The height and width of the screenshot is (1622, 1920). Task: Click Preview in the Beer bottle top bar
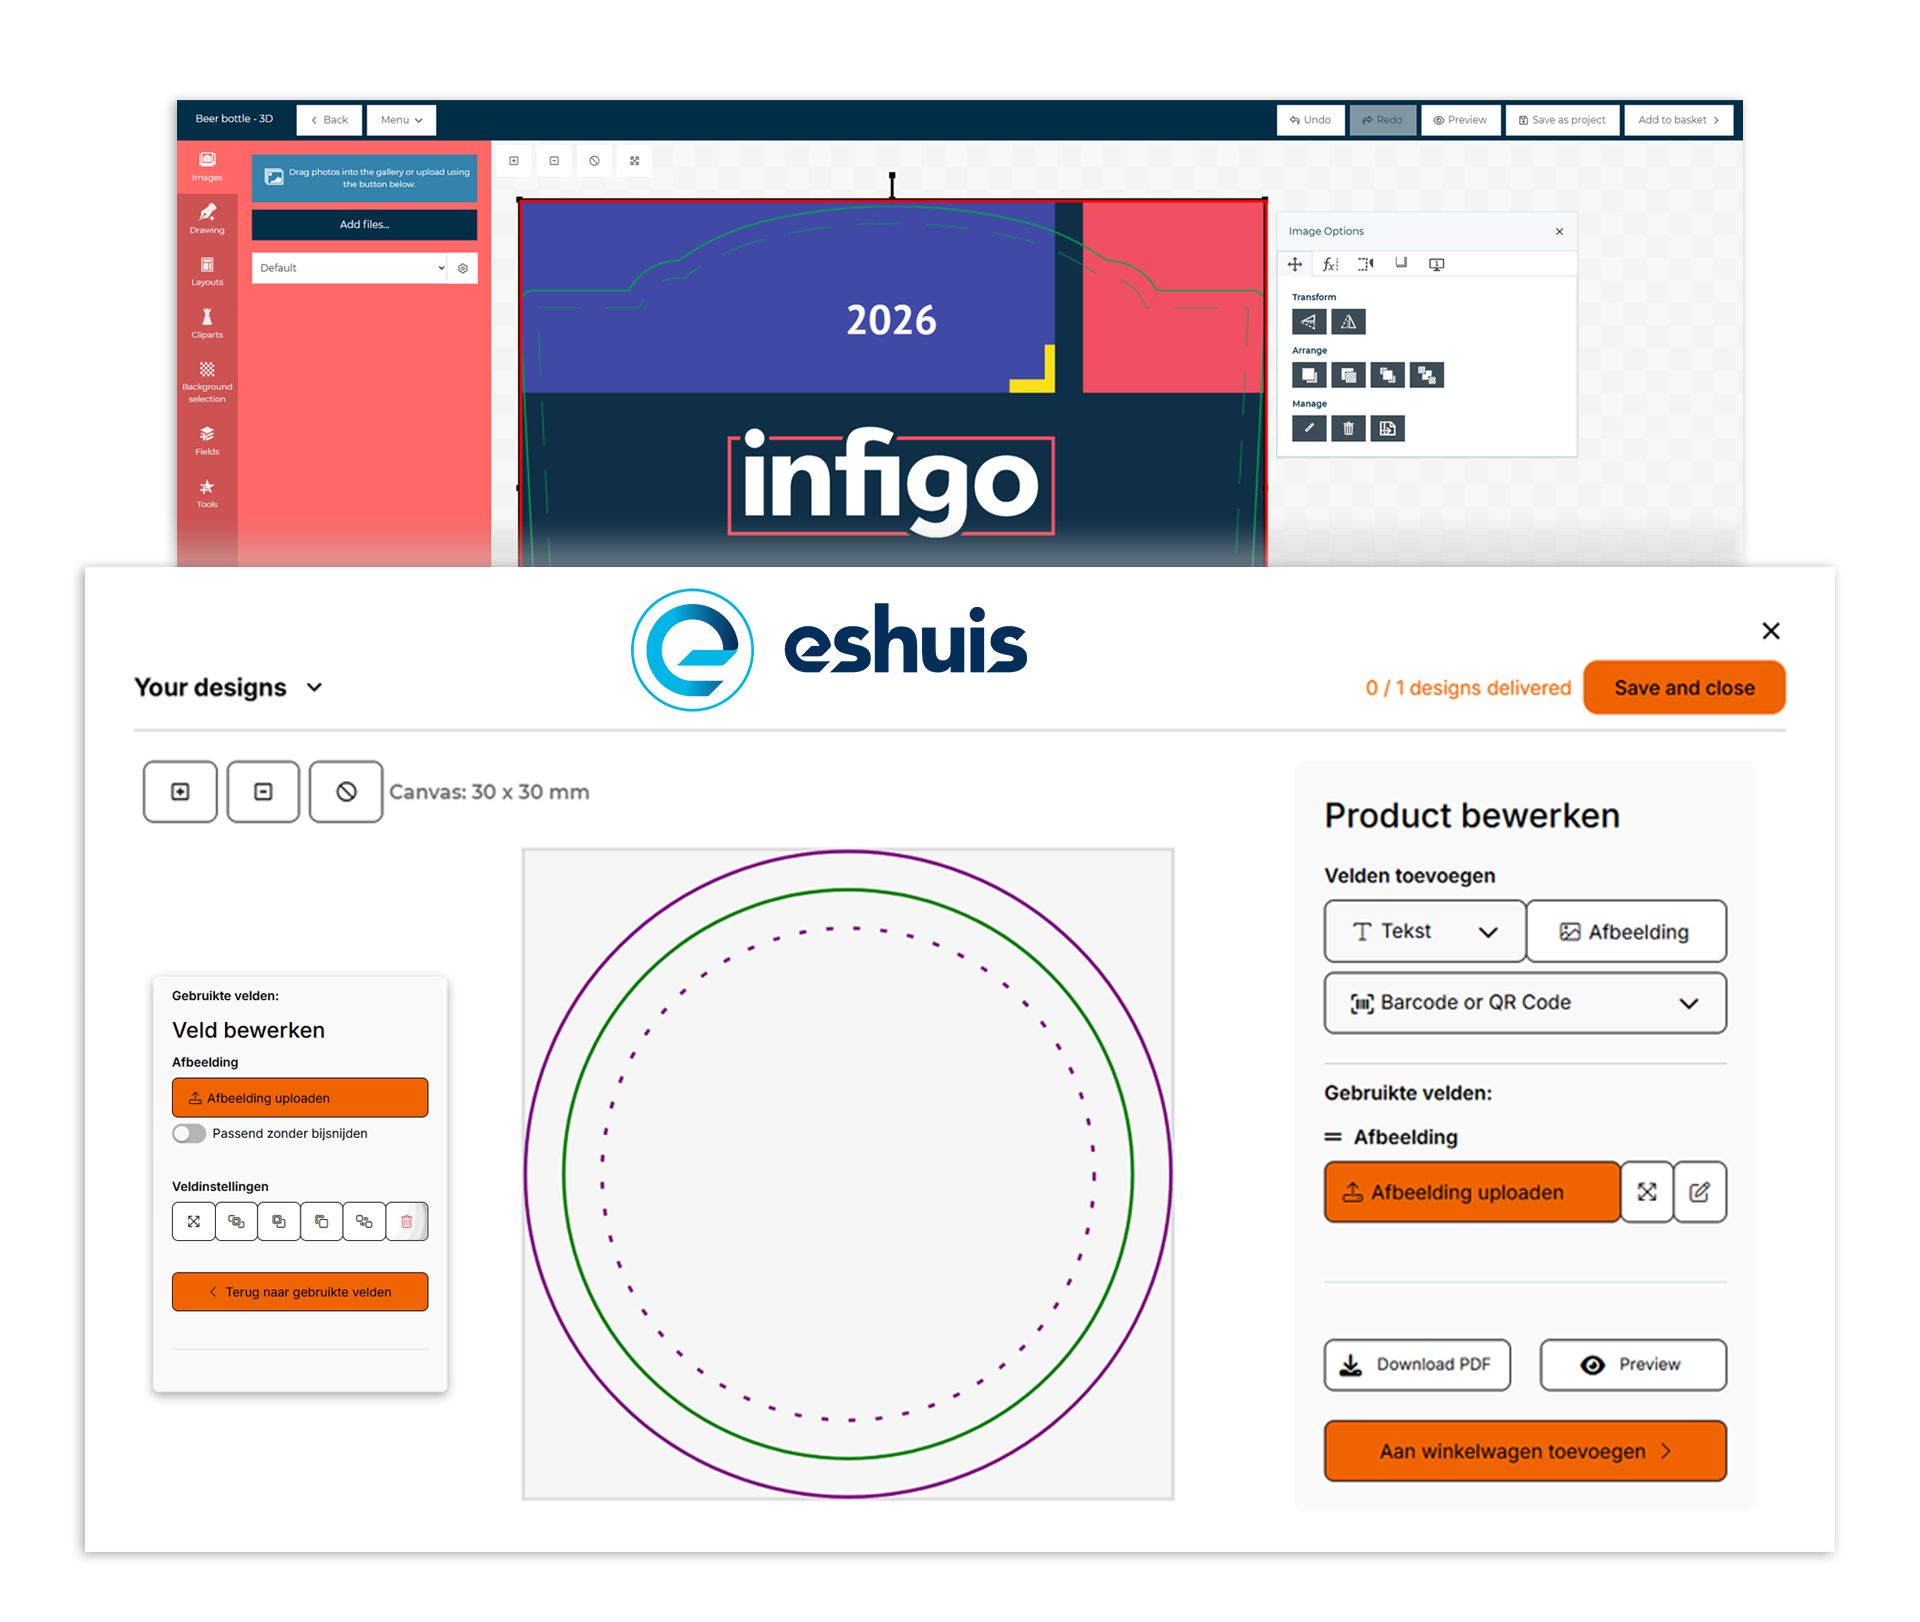point(1461,120)
